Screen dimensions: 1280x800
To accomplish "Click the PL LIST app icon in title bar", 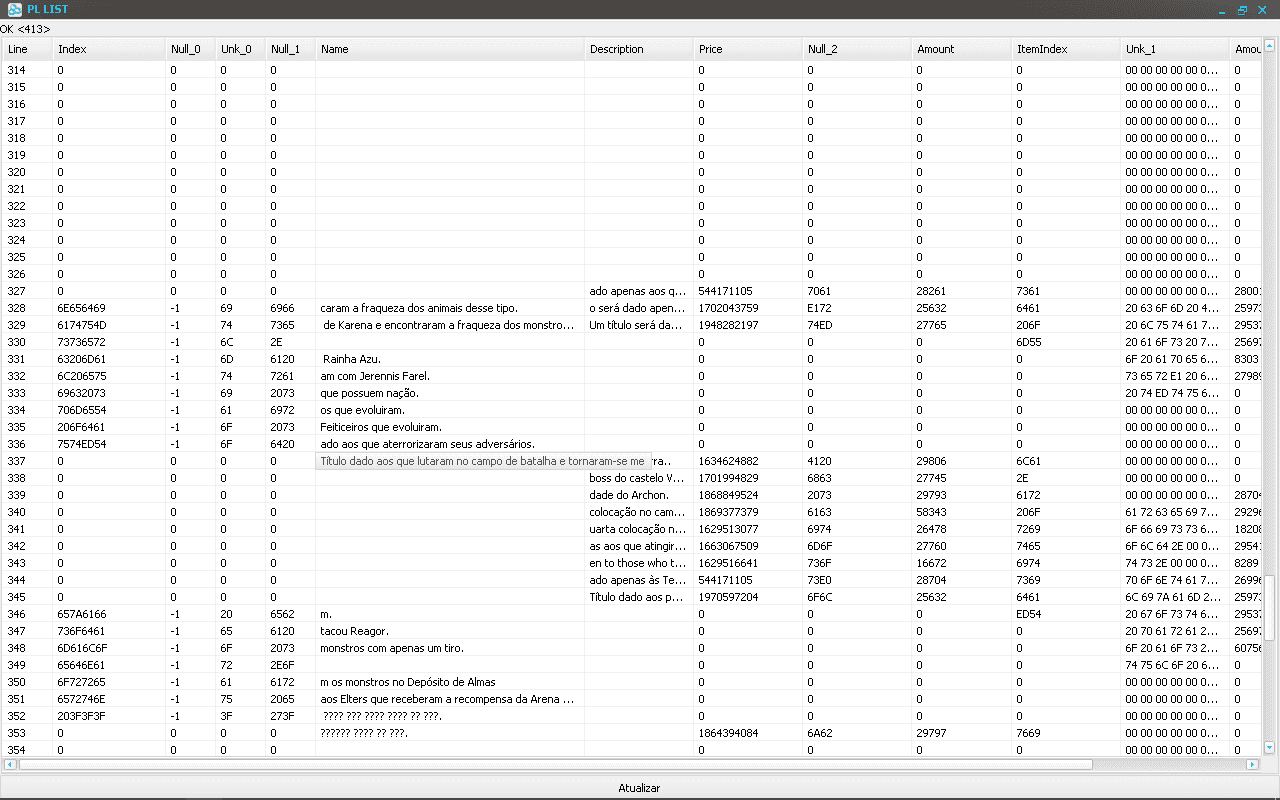I will coord(15,9).
